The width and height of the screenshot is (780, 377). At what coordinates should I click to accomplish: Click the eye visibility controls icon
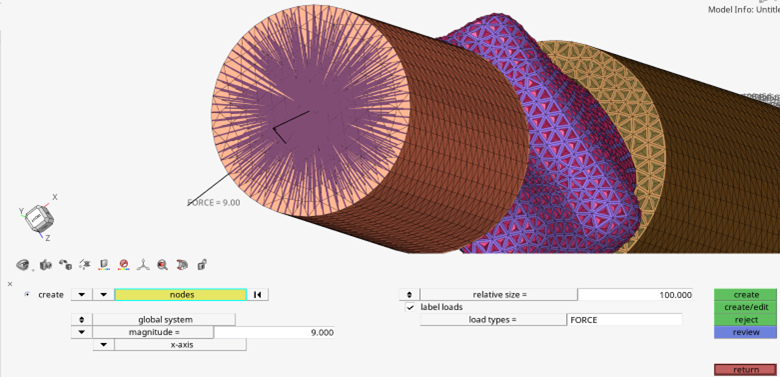pyautogui.click(x=23, y=265)
